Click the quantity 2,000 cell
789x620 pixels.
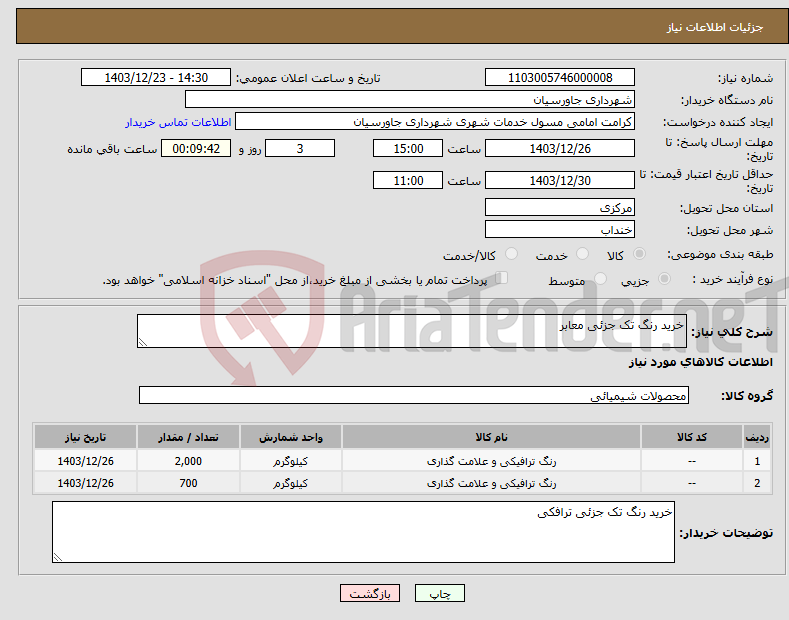coord(188,461)
